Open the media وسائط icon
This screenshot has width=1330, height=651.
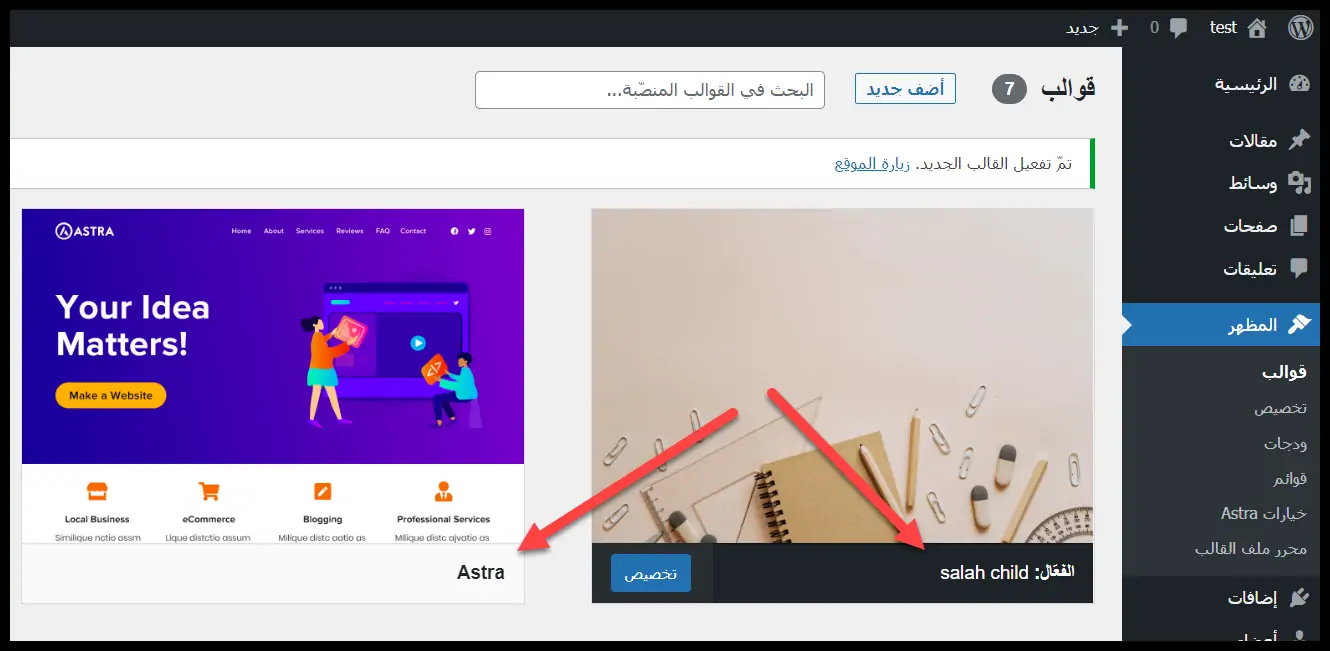(1299, 183)
